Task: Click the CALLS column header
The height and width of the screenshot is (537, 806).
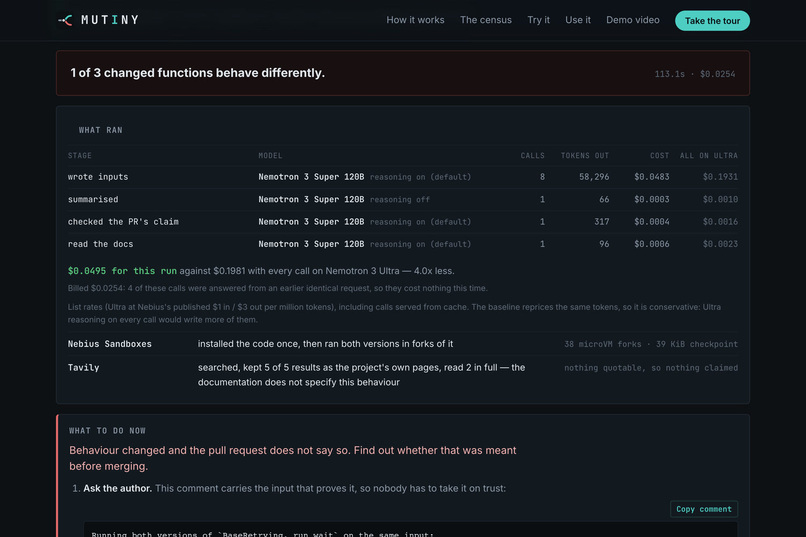Action: (533, 156)
